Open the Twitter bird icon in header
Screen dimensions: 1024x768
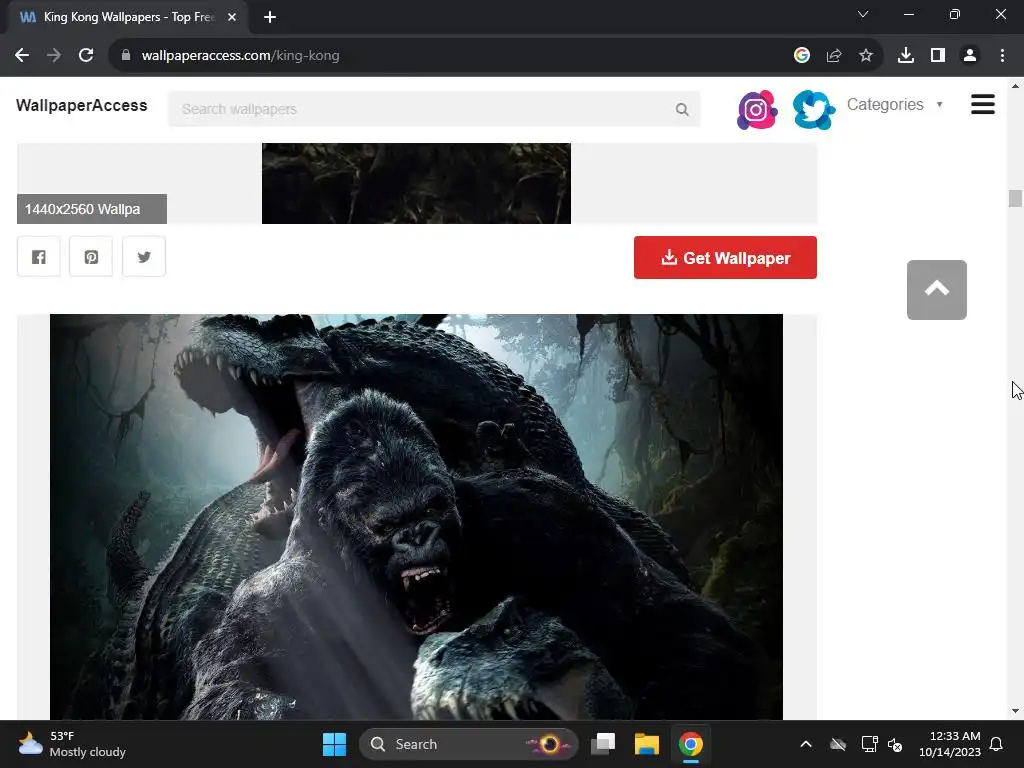click(814, 110)
